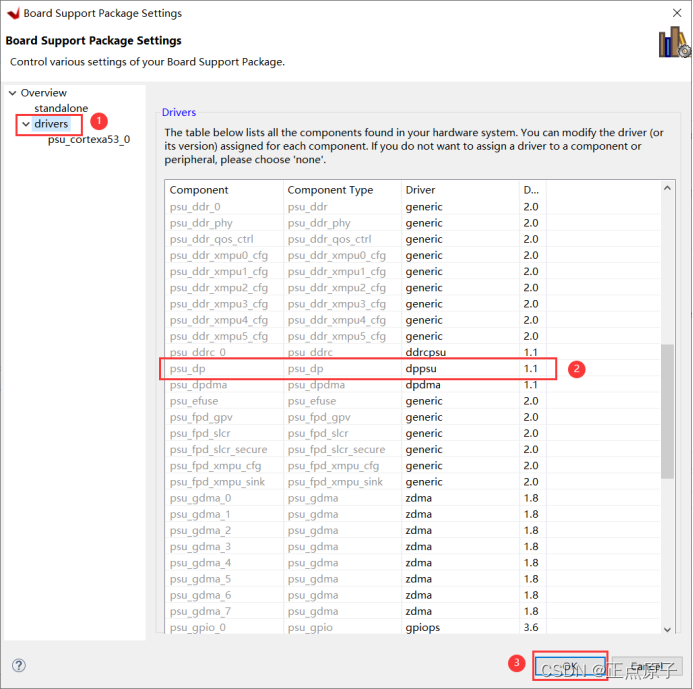Click the Xilinx SDK logo in title bar
This screenshot has height=689, width=693.
(13, 13)
